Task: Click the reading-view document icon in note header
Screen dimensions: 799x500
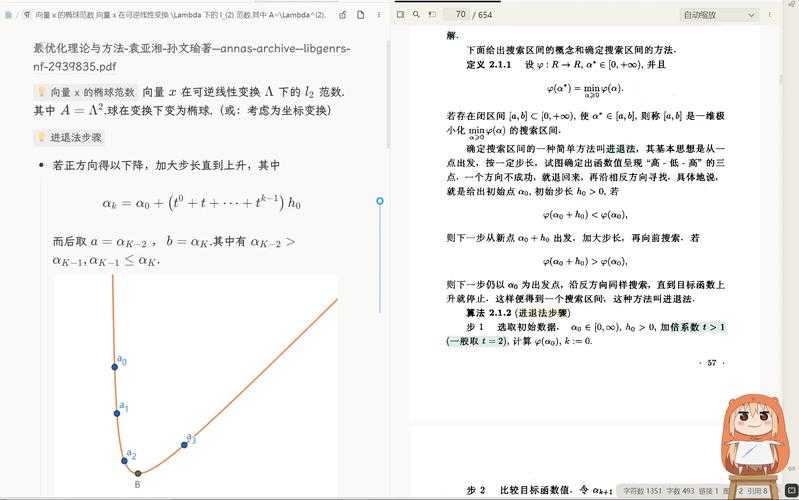Action: point(361,15)
